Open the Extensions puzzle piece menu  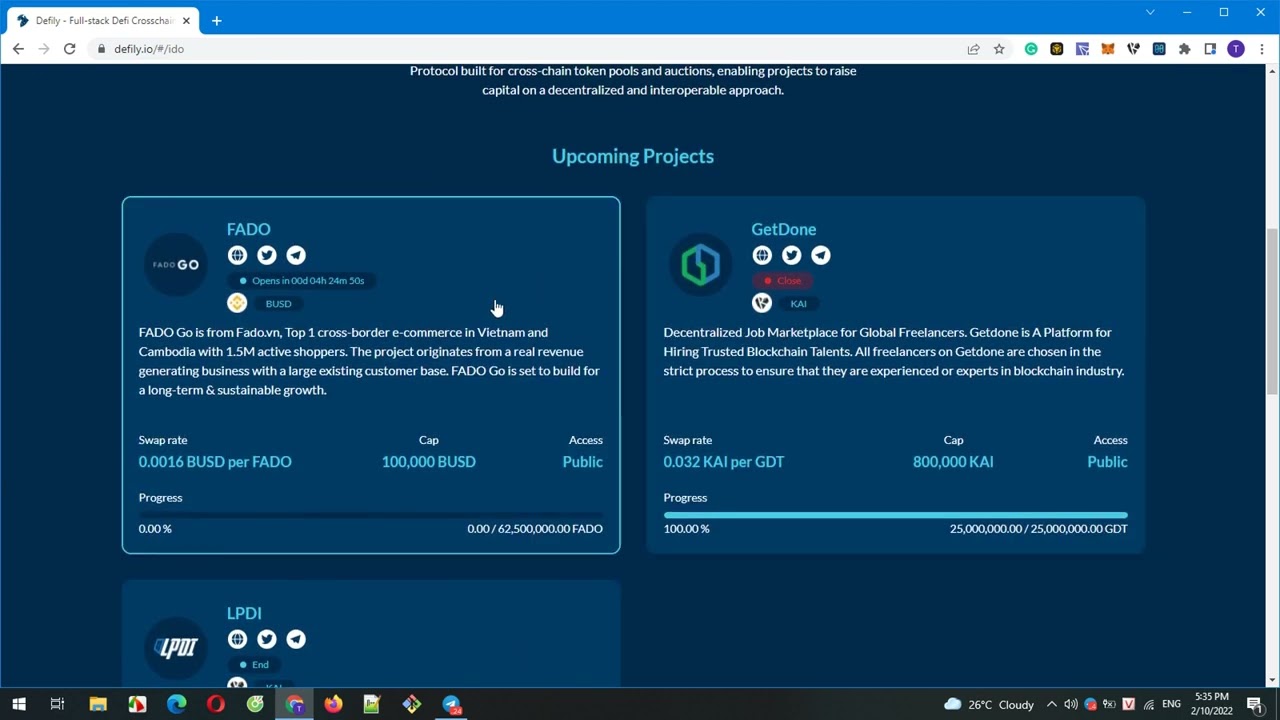tap(1185, 49)
